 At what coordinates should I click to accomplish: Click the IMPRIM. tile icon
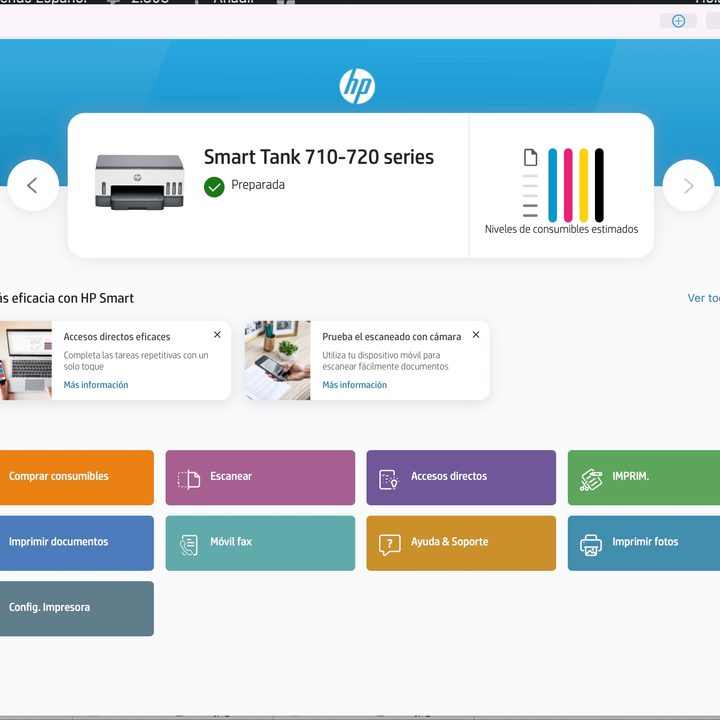tap(591, 478)
